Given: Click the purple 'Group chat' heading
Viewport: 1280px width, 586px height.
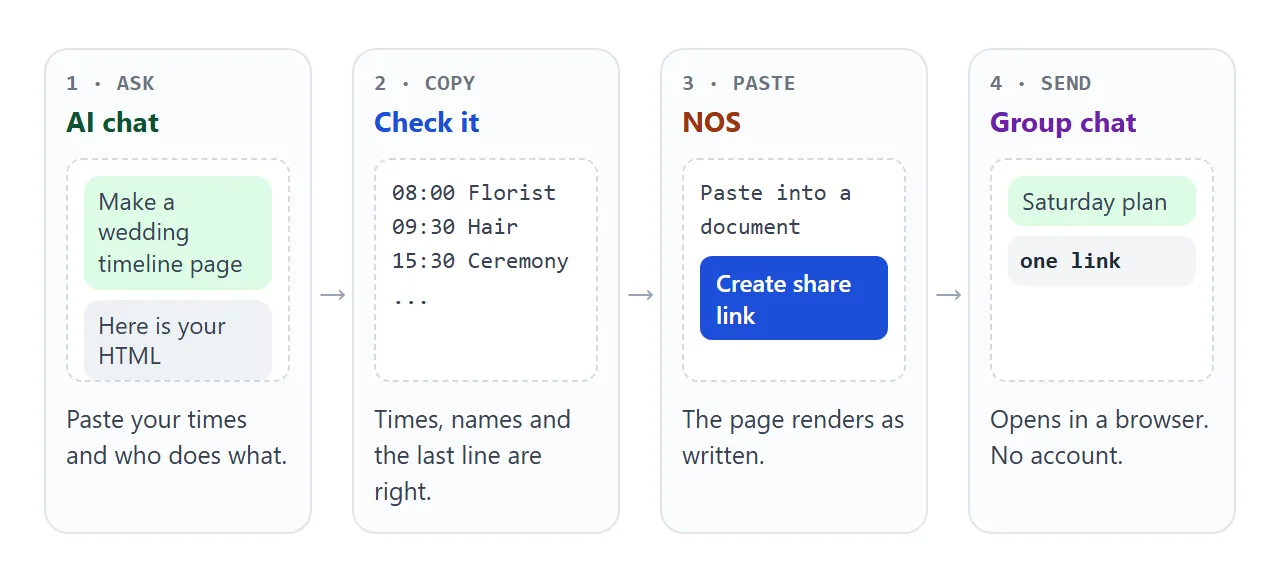Looking at the screenshot, I should tap(1063, 123).
